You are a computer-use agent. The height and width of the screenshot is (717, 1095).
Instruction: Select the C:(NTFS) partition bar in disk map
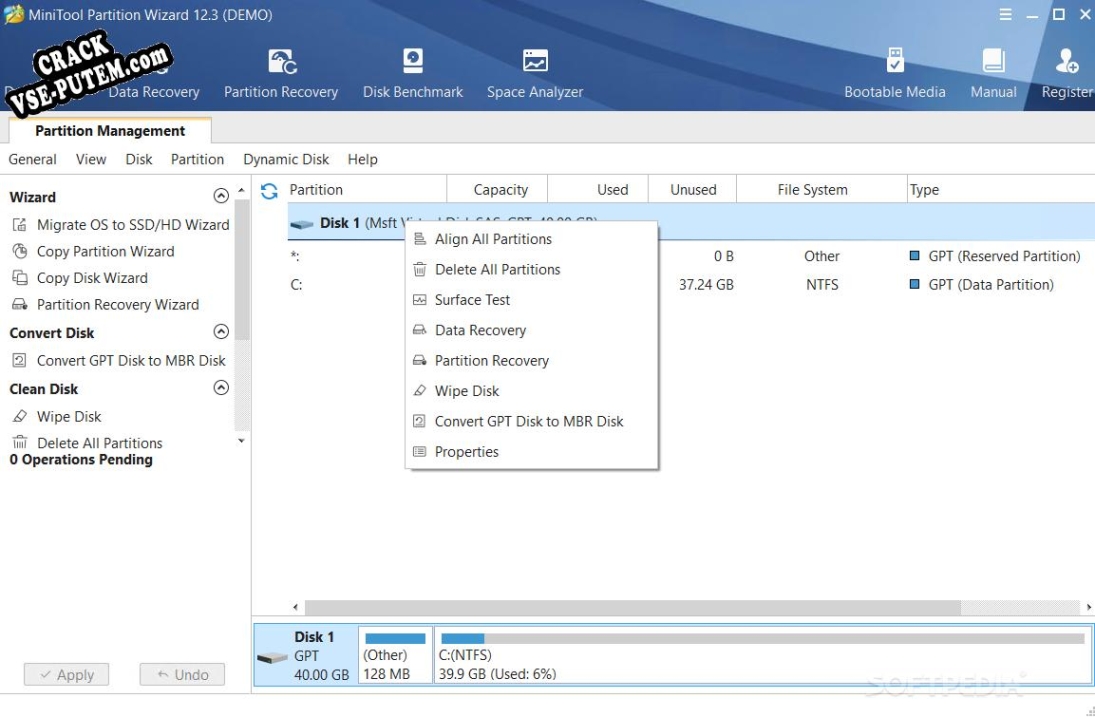762,655
